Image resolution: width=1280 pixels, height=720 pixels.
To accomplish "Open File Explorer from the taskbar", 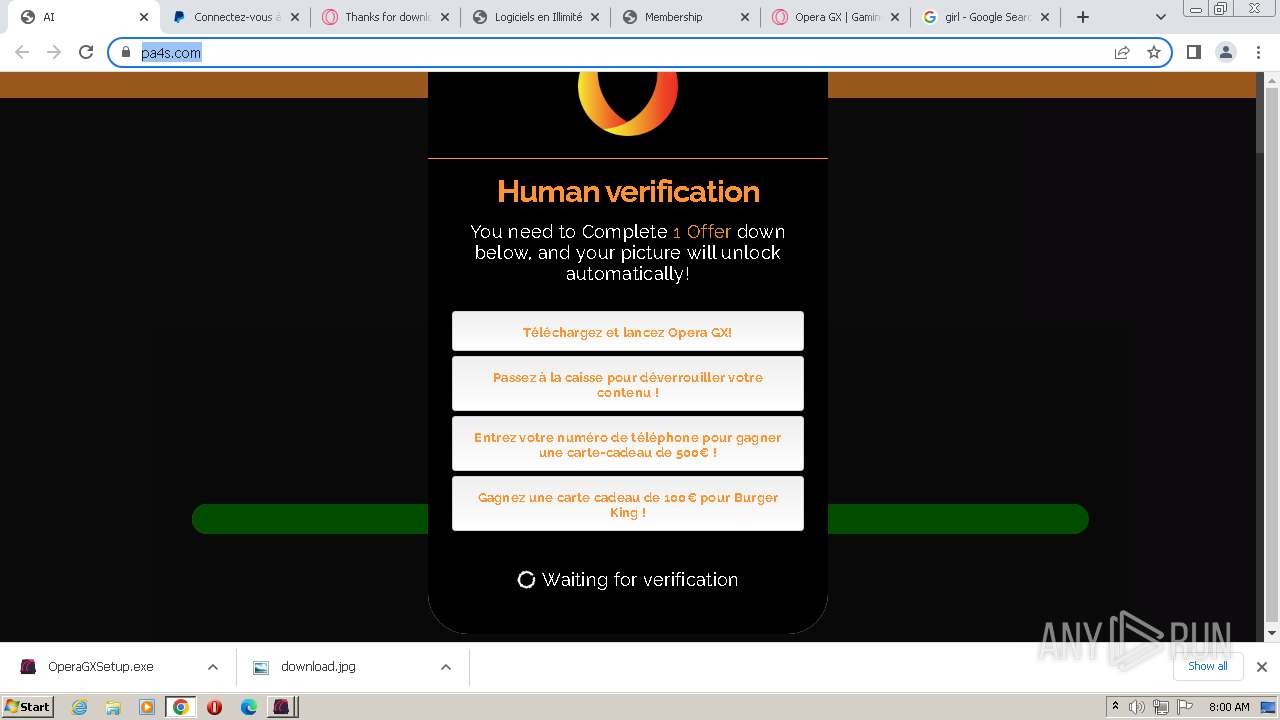I will (x=113, y=707).
